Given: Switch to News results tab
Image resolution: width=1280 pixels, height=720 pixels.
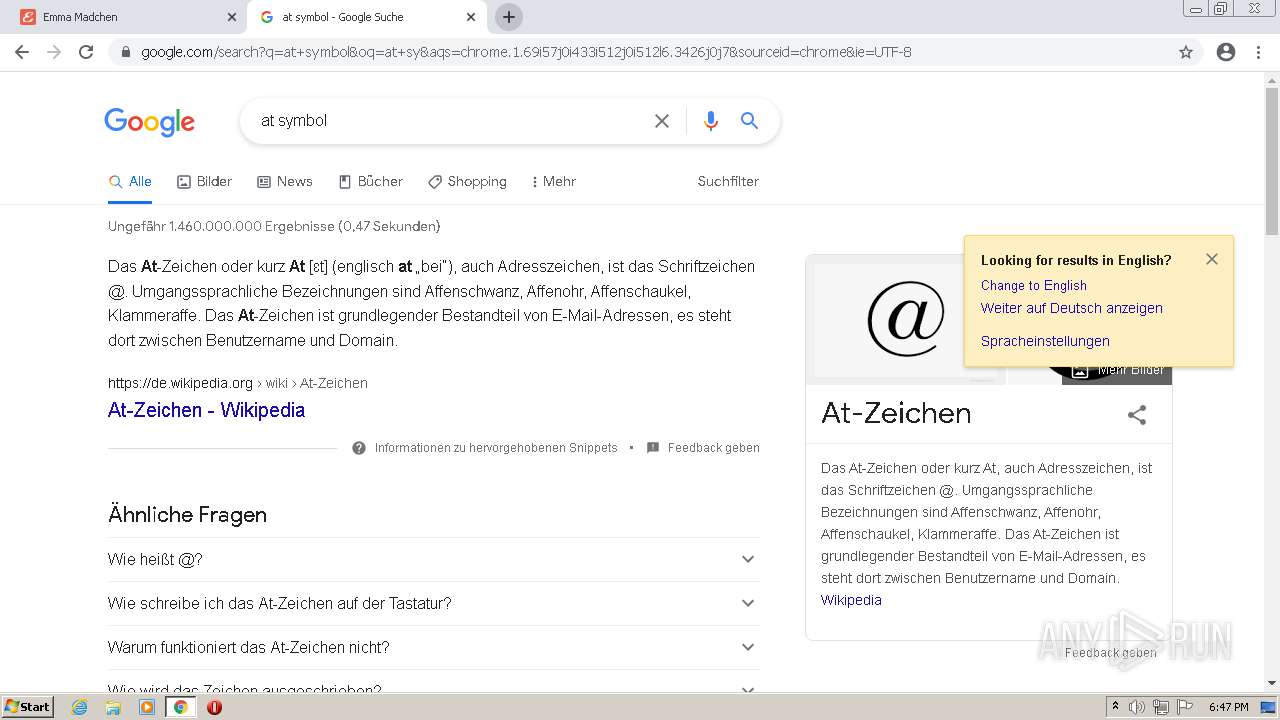Looking at the screenshot, I should point(285,182).
